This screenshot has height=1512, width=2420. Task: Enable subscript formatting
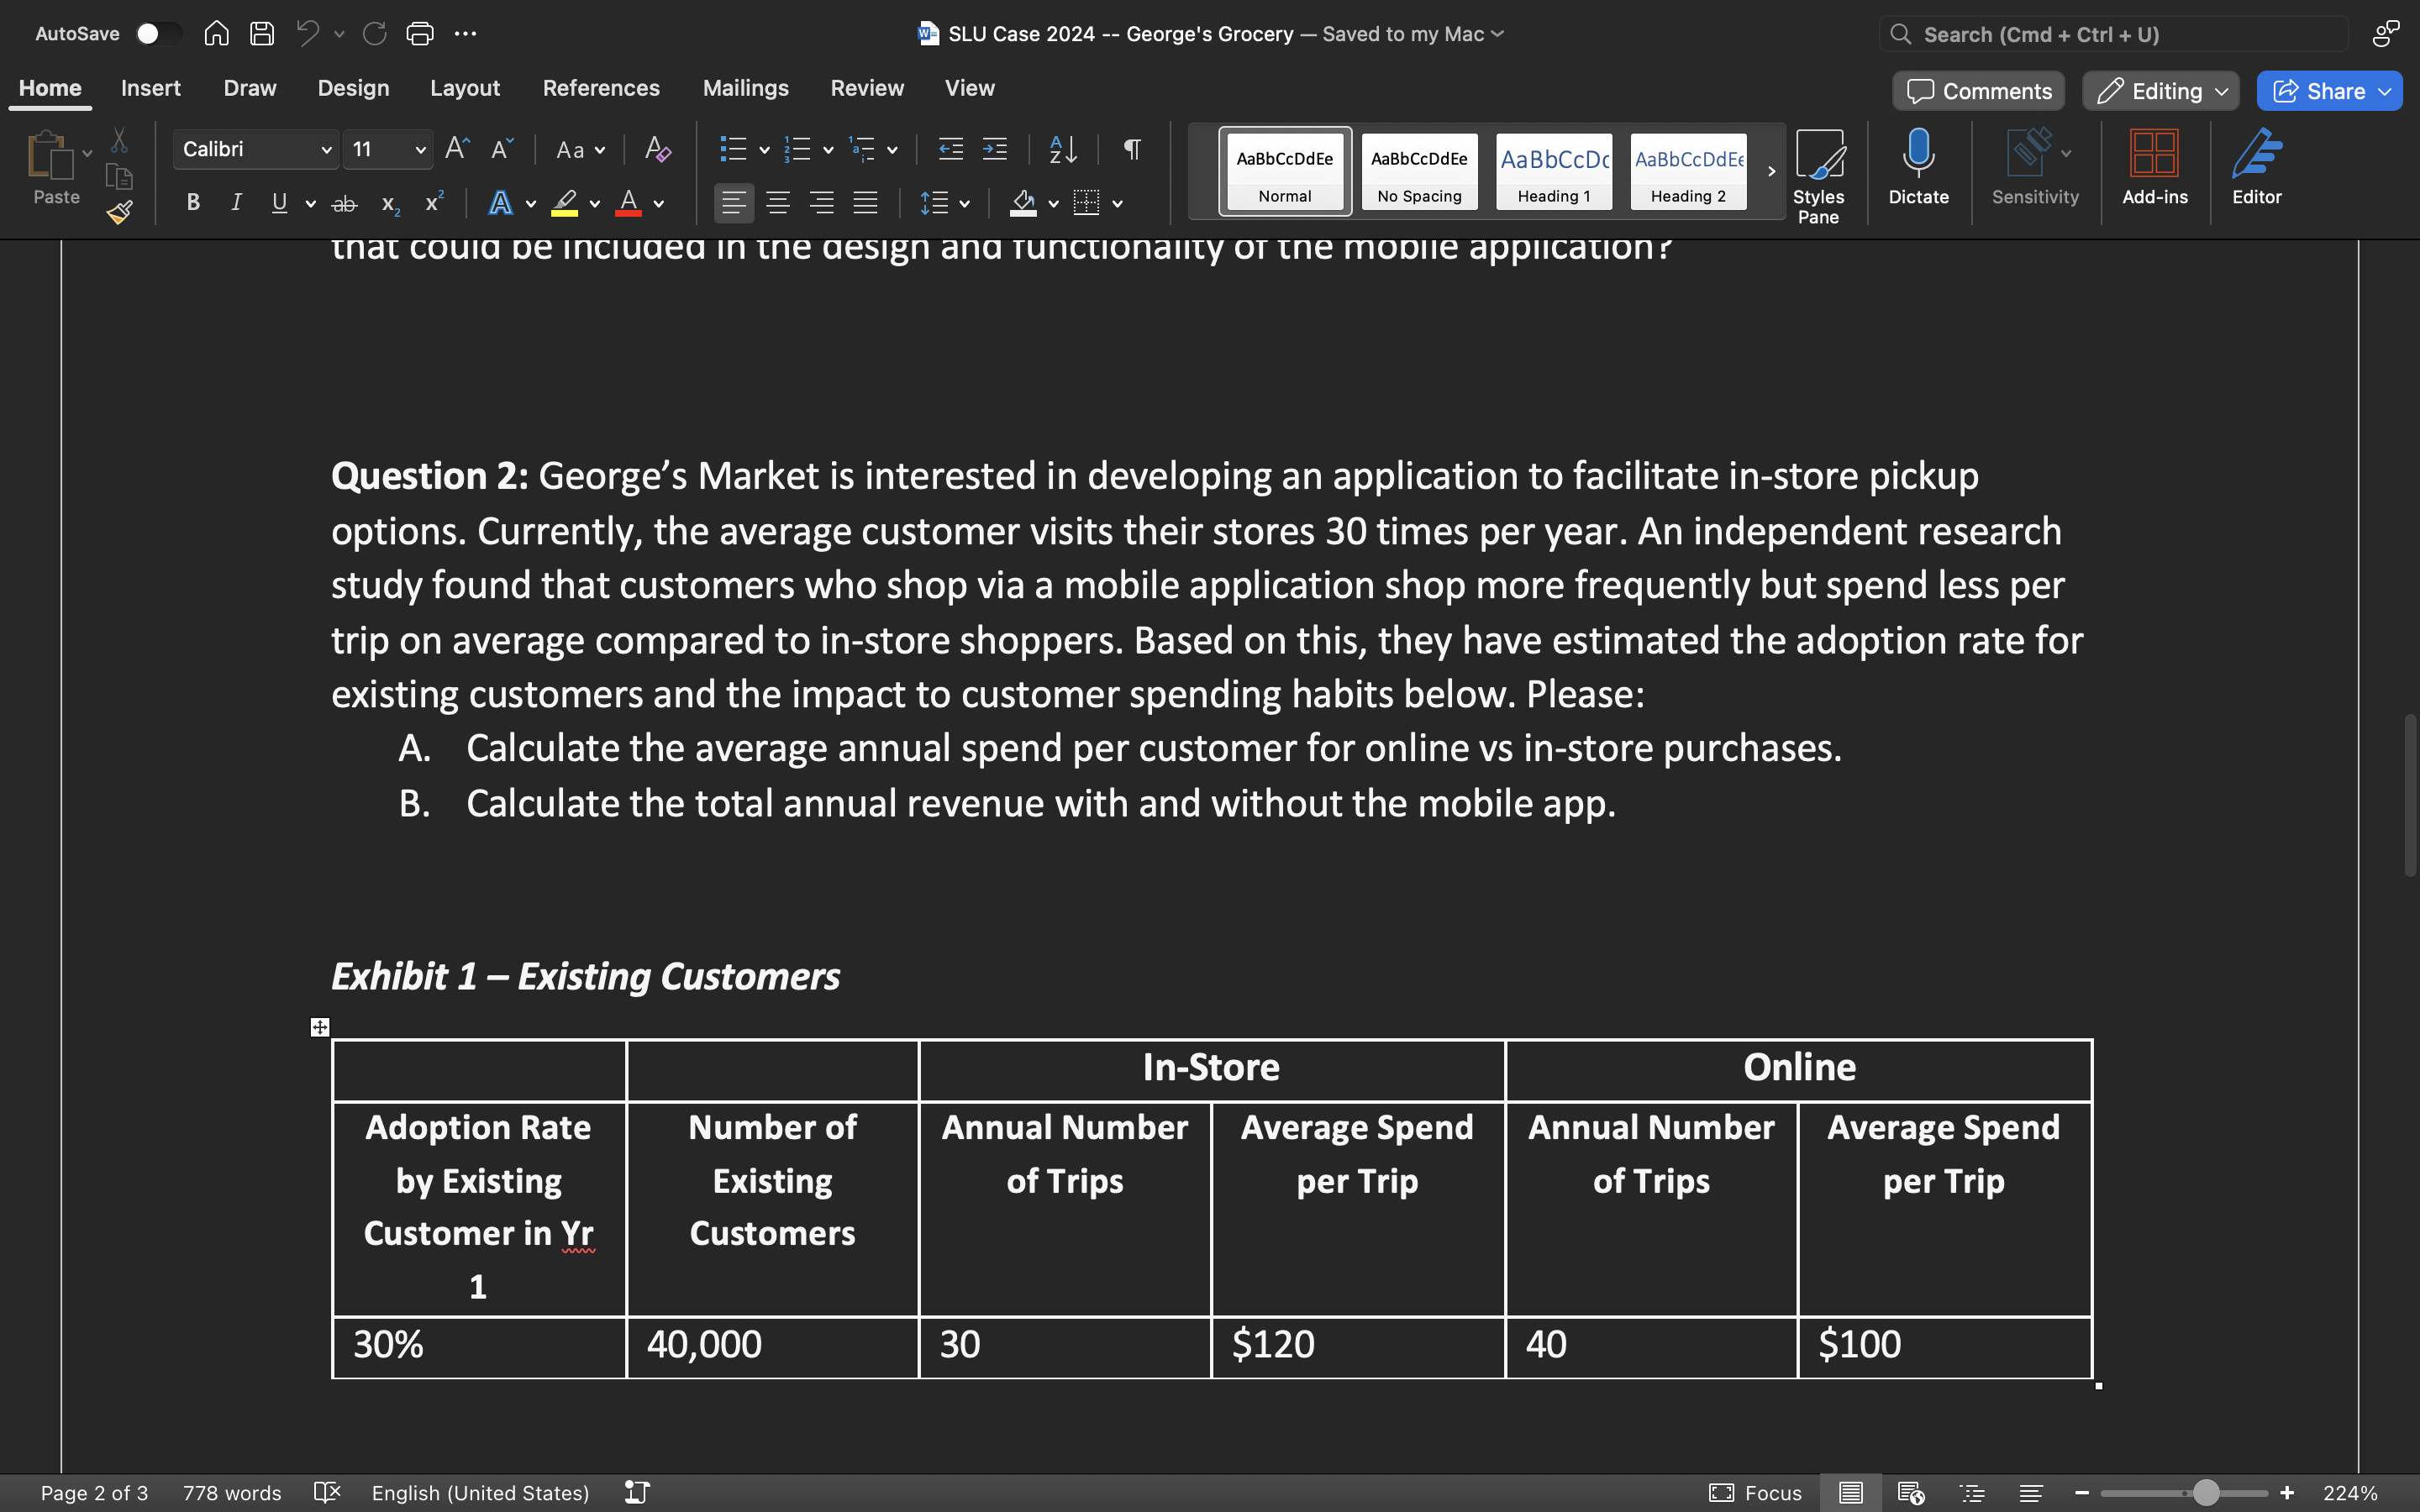tap(388, 204)
